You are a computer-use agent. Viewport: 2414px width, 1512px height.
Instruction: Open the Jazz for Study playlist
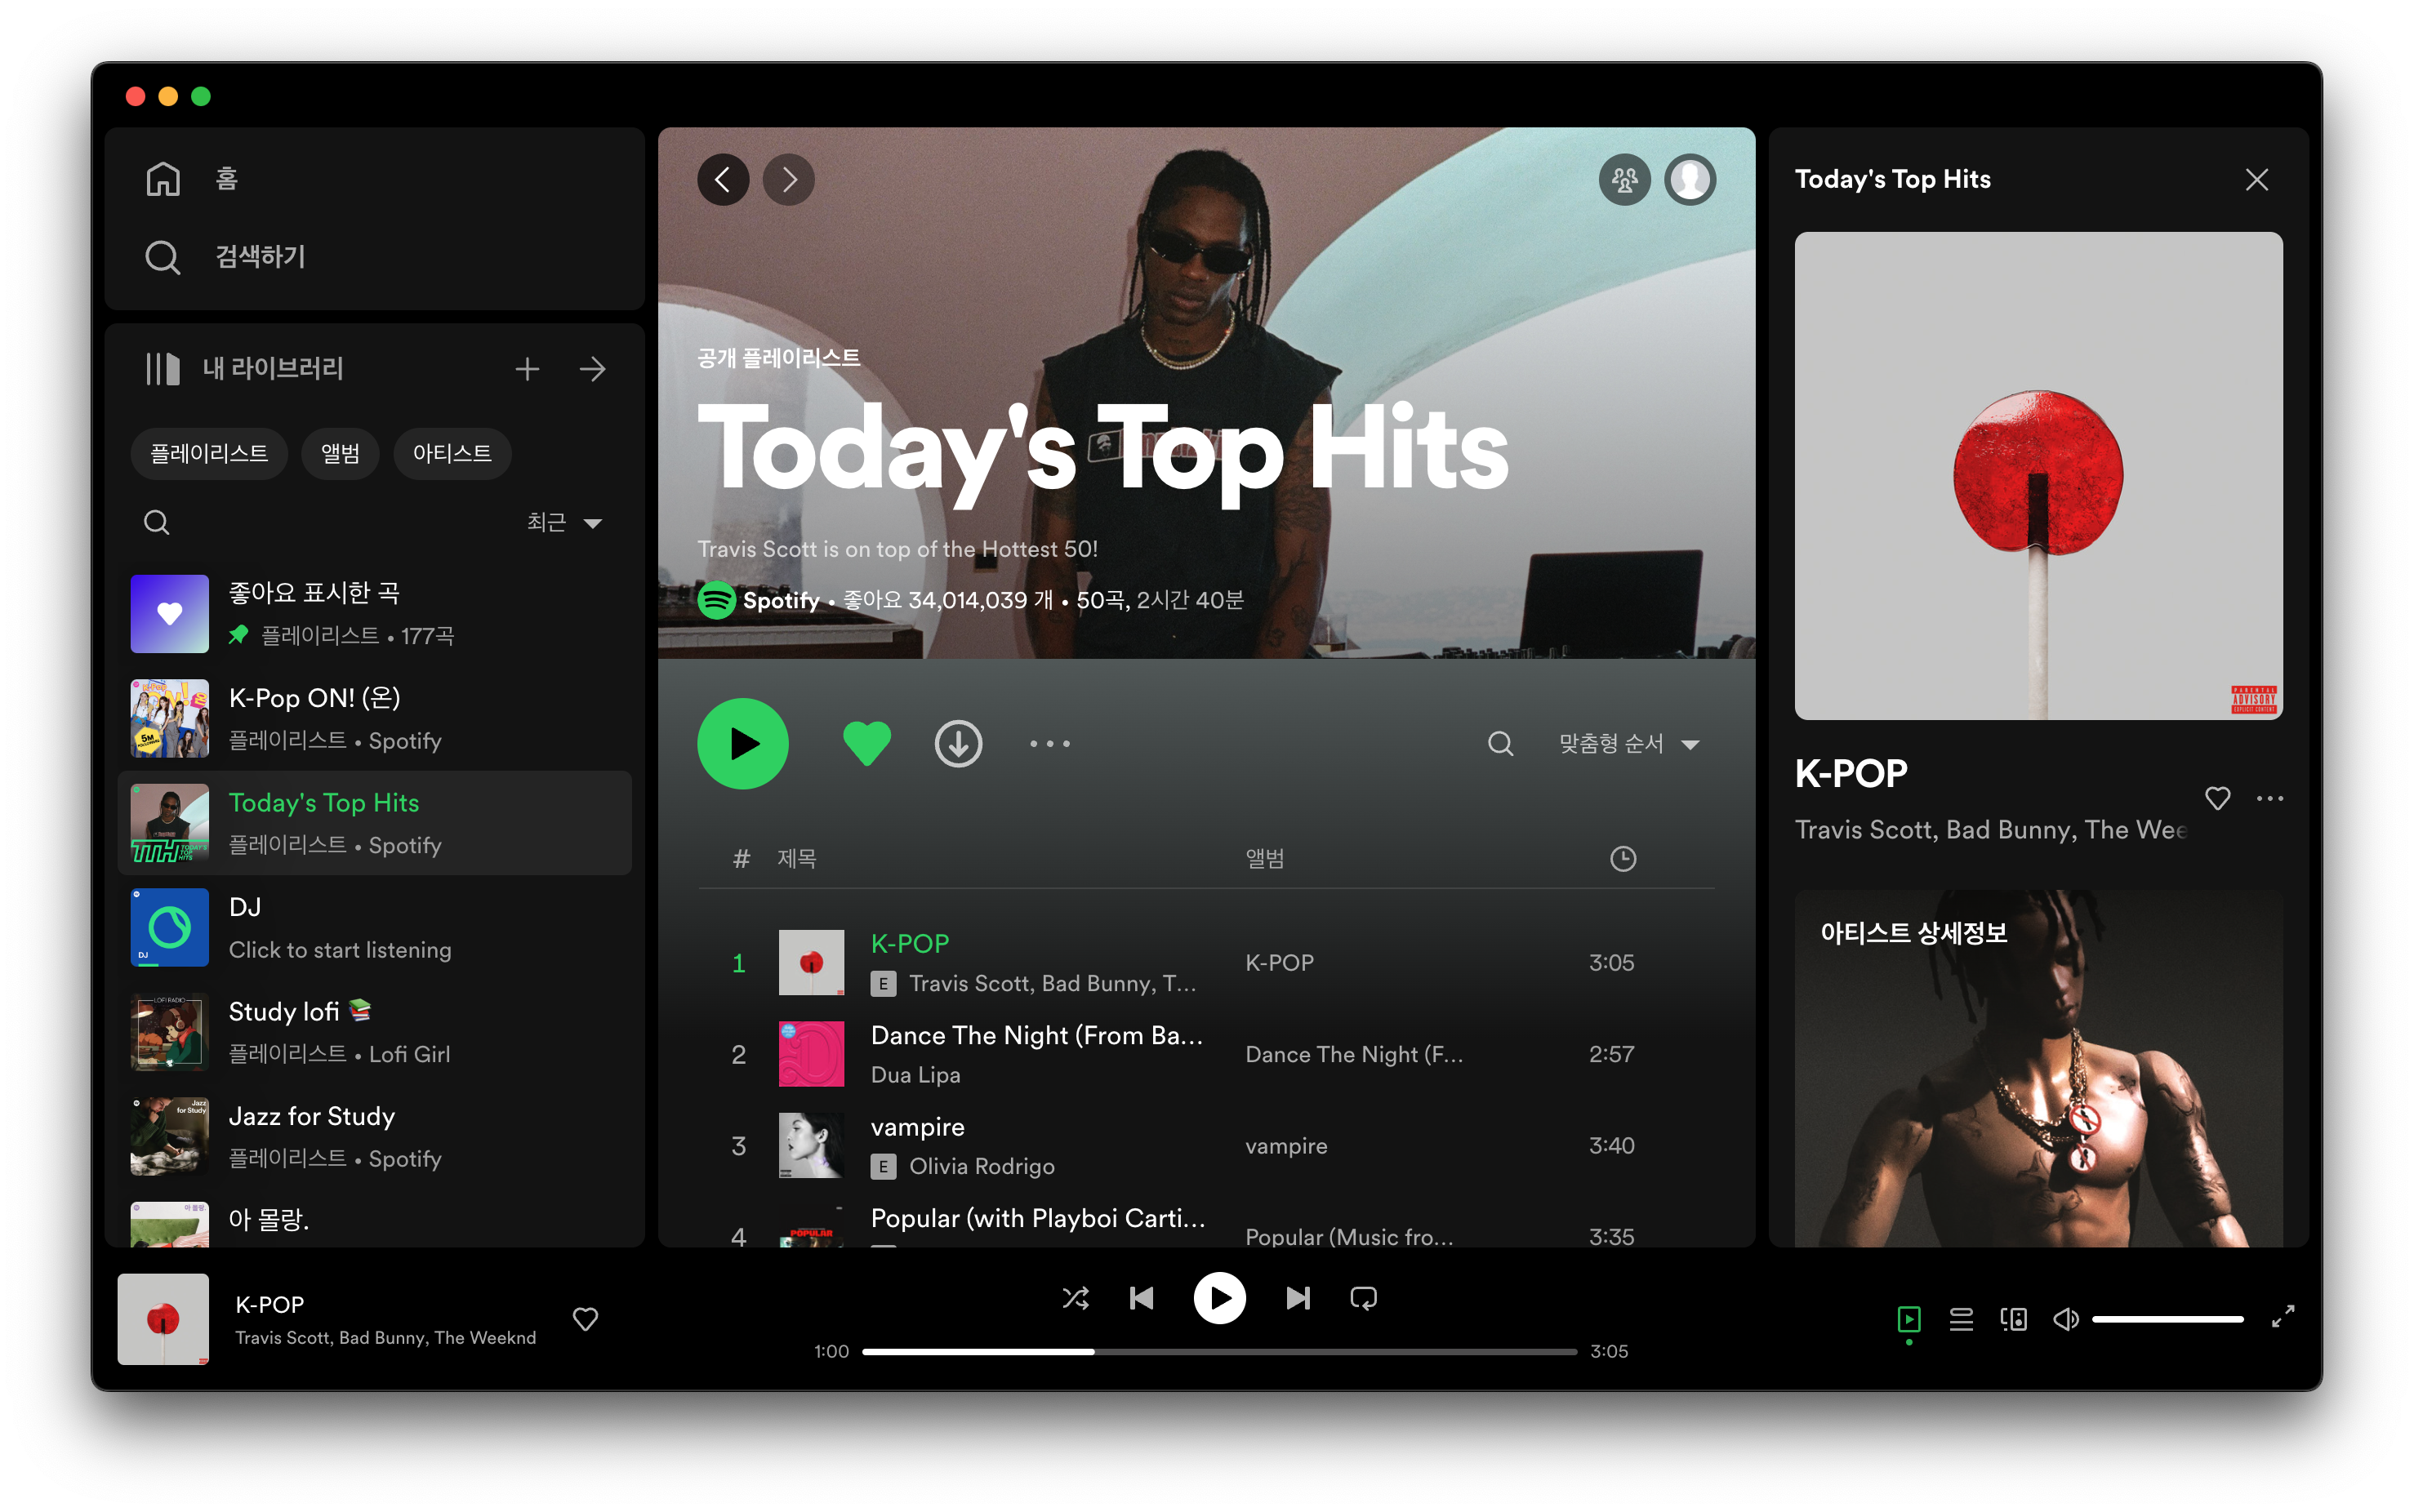click(375, 1136)
